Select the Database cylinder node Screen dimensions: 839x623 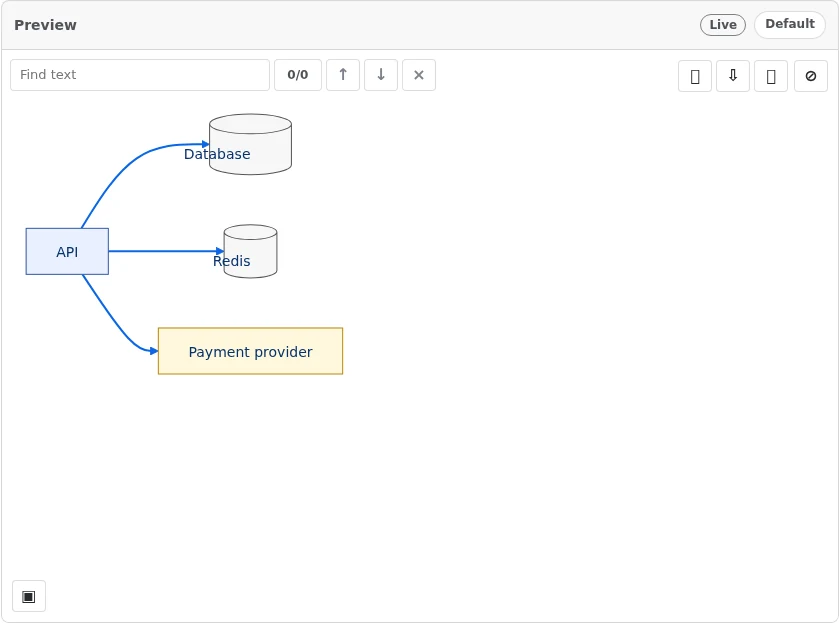point(250,145)
